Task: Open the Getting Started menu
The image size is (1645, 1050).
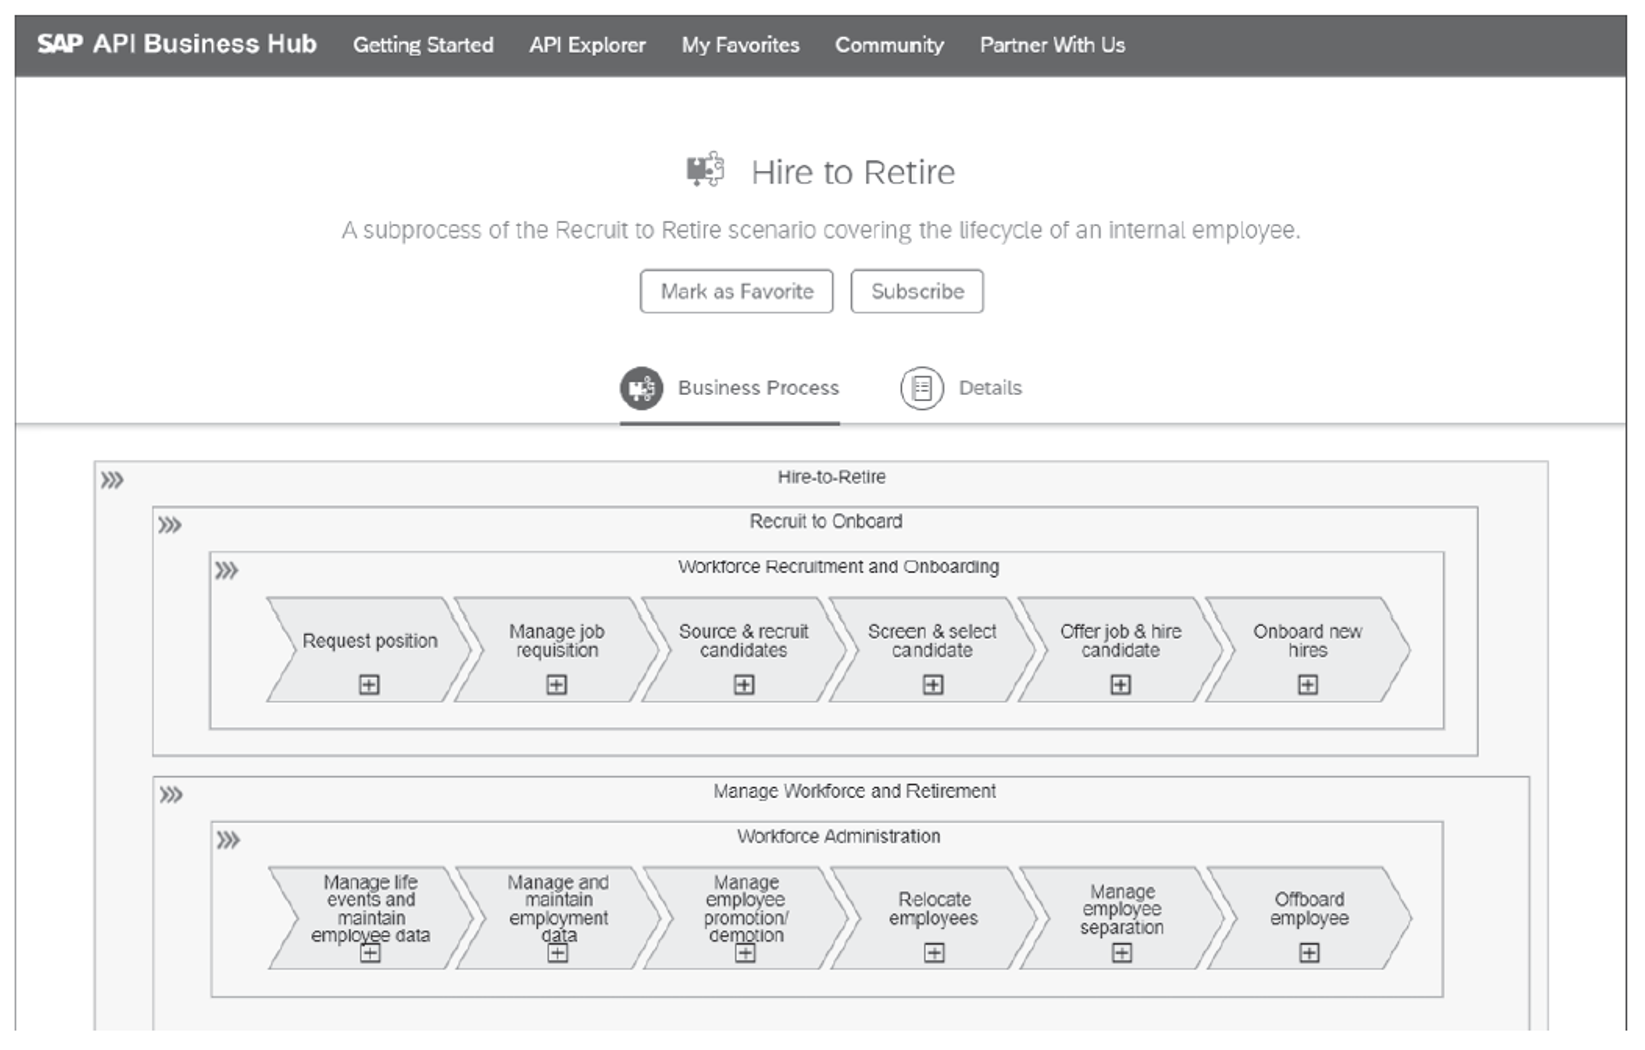Action: click(423, 45)
